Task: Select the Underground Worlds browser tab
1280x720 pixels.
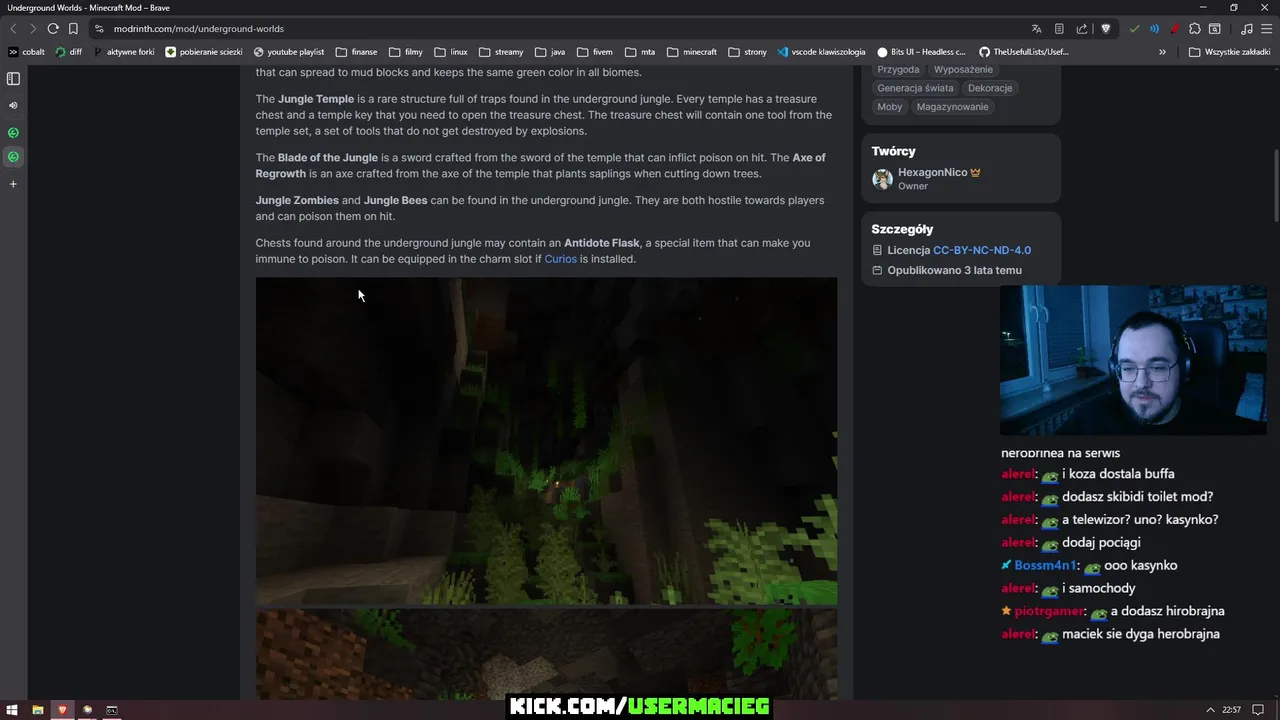Action: [89, 7]
